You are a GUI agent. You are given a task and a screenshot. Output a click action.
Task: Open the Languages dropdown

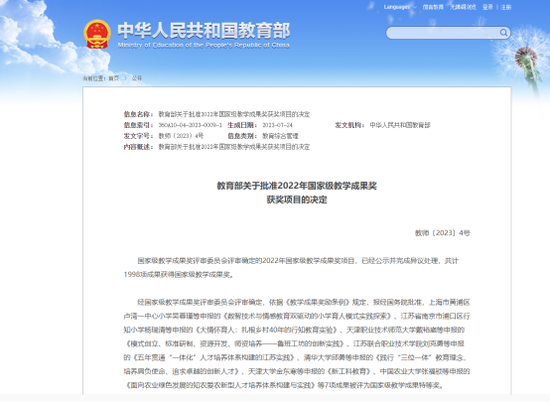[x=400, y=7]
